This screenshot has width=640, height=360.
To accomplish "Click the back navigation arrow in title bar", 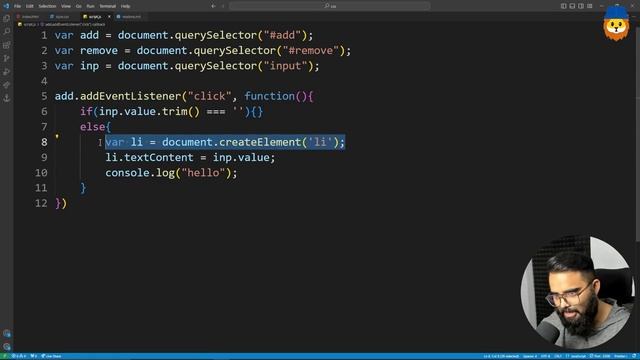I will click(x=213, y=6).
